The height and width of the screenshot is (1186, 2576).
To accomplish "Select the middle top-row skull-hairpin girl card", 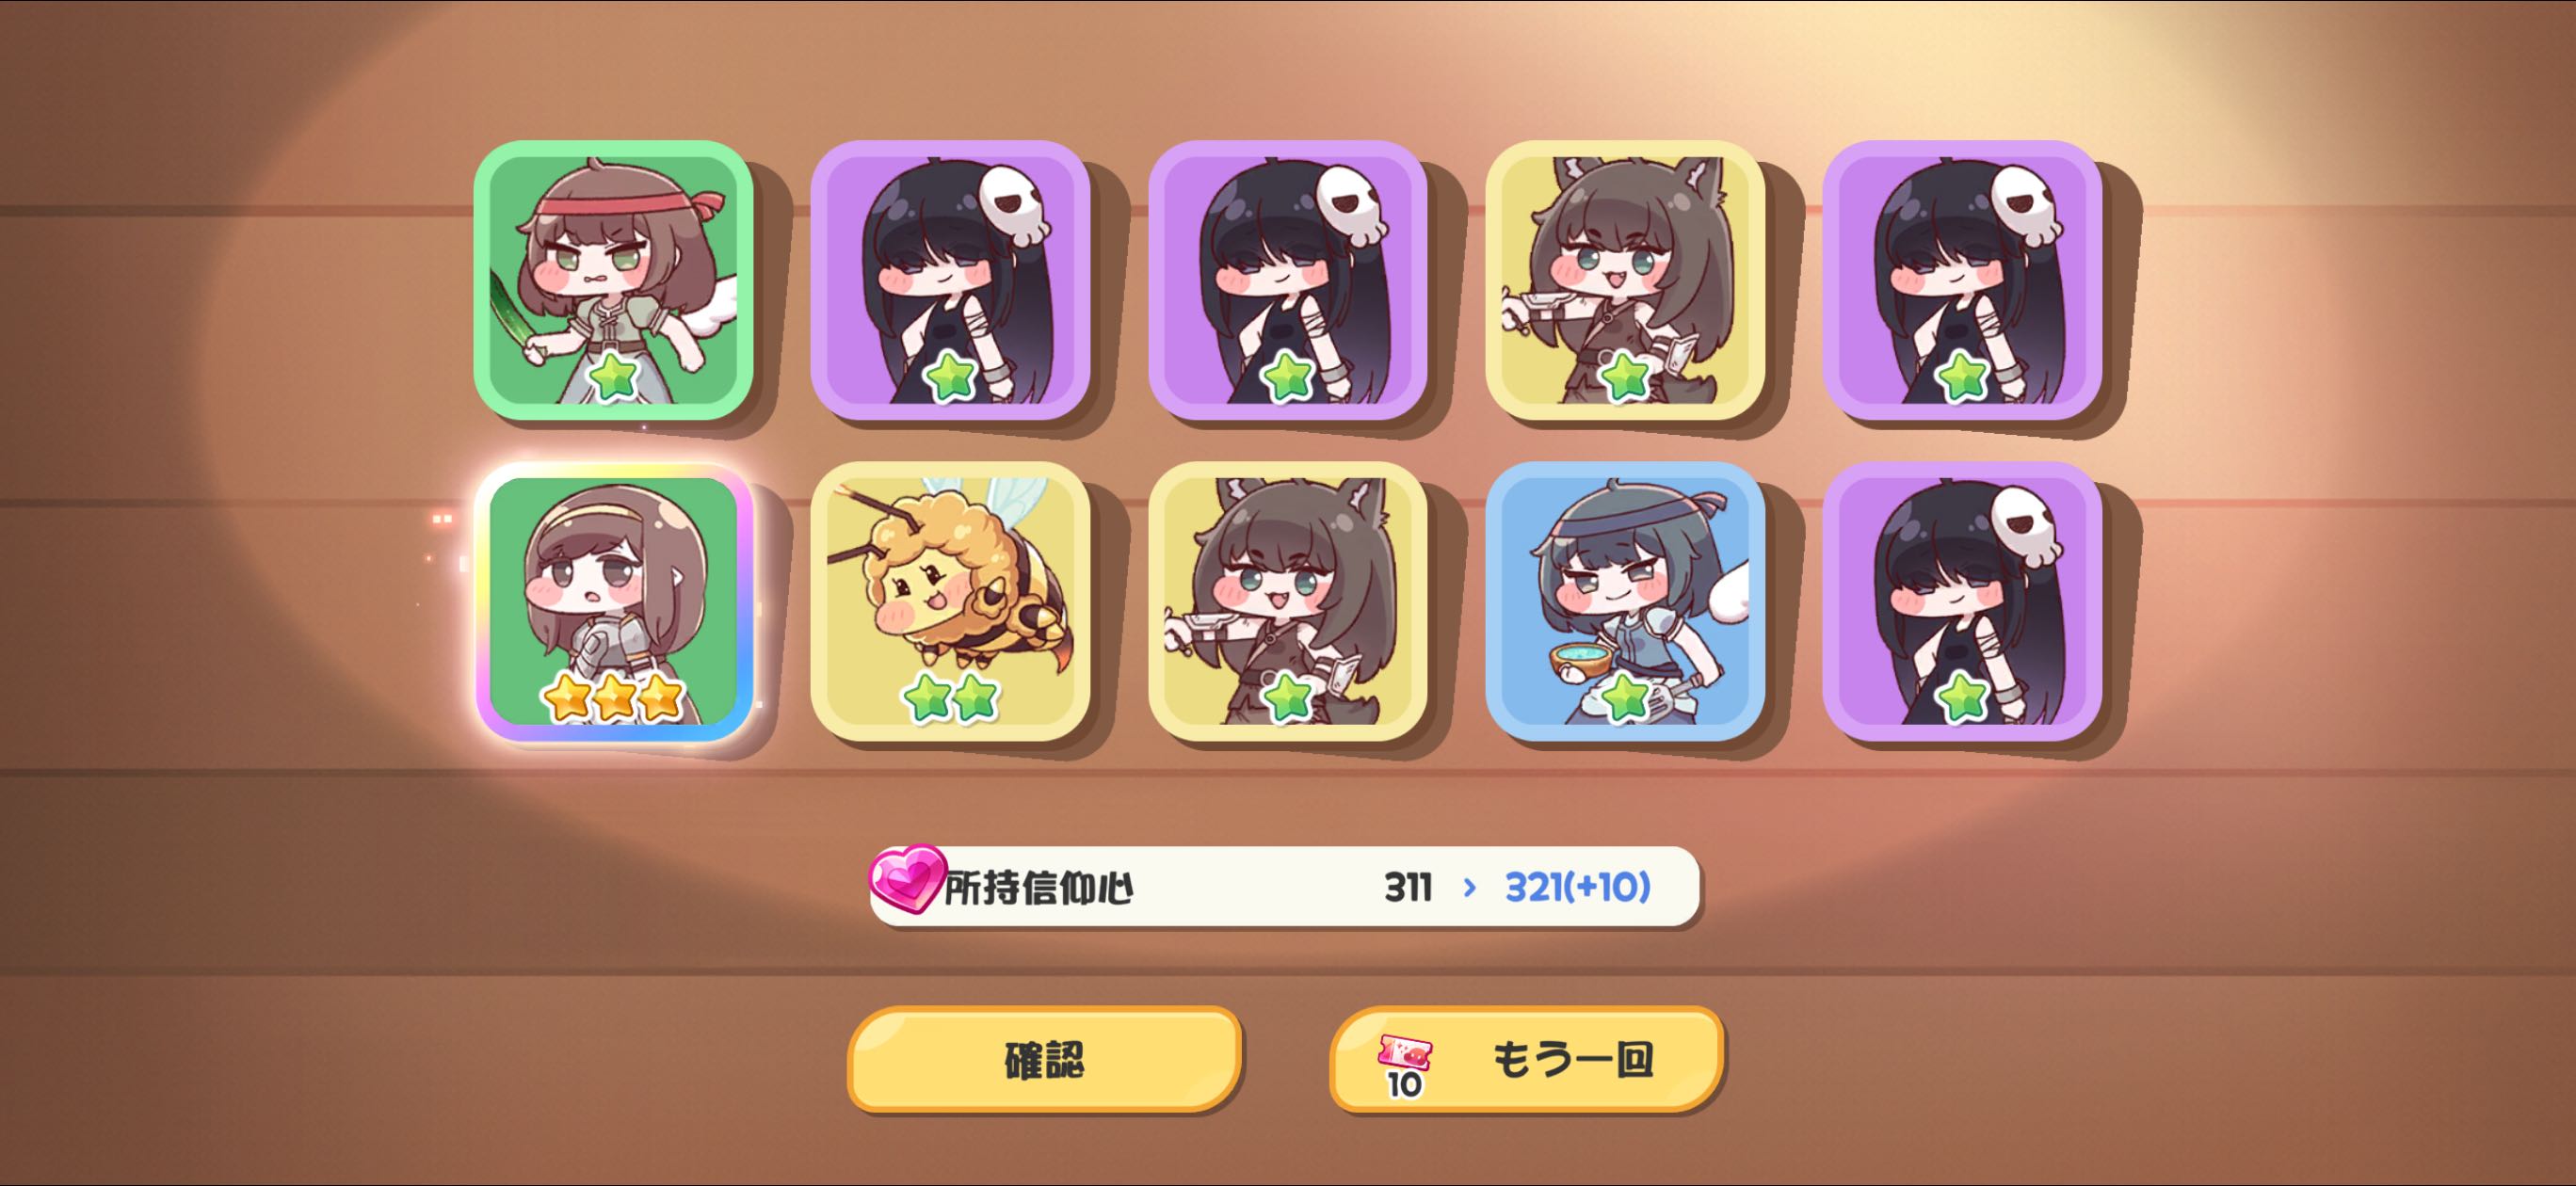I will 1288,280.
